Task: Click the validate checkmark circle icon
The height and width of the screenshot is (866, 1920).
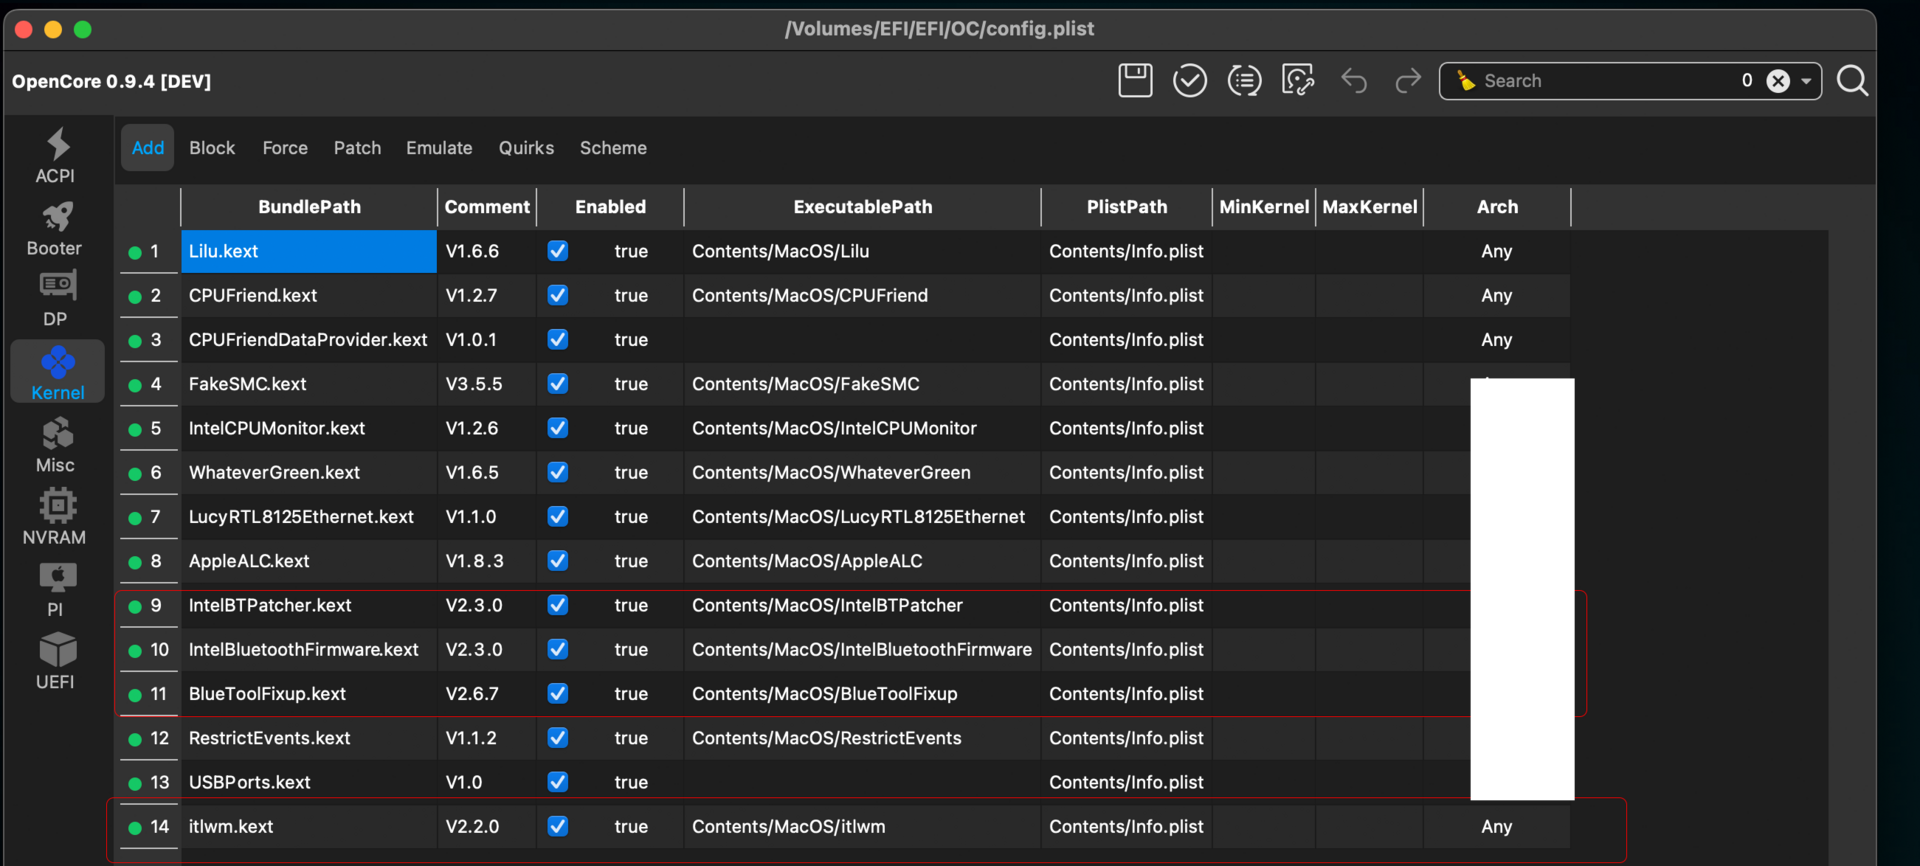Action: [1189, 81]
